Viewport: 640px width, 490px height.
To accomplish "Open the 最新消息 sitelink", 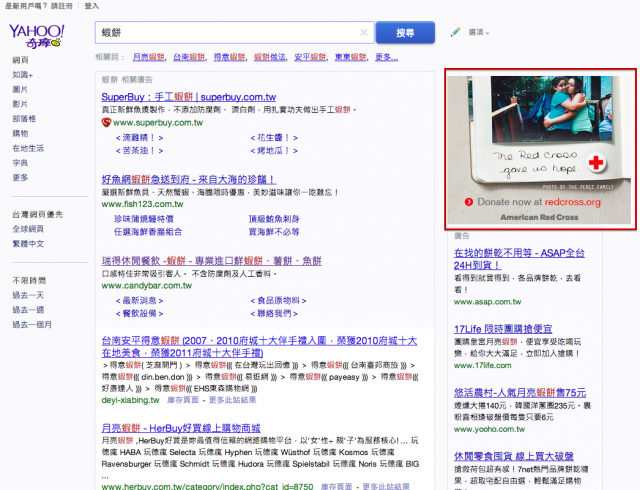I will (x=140, y=301).
